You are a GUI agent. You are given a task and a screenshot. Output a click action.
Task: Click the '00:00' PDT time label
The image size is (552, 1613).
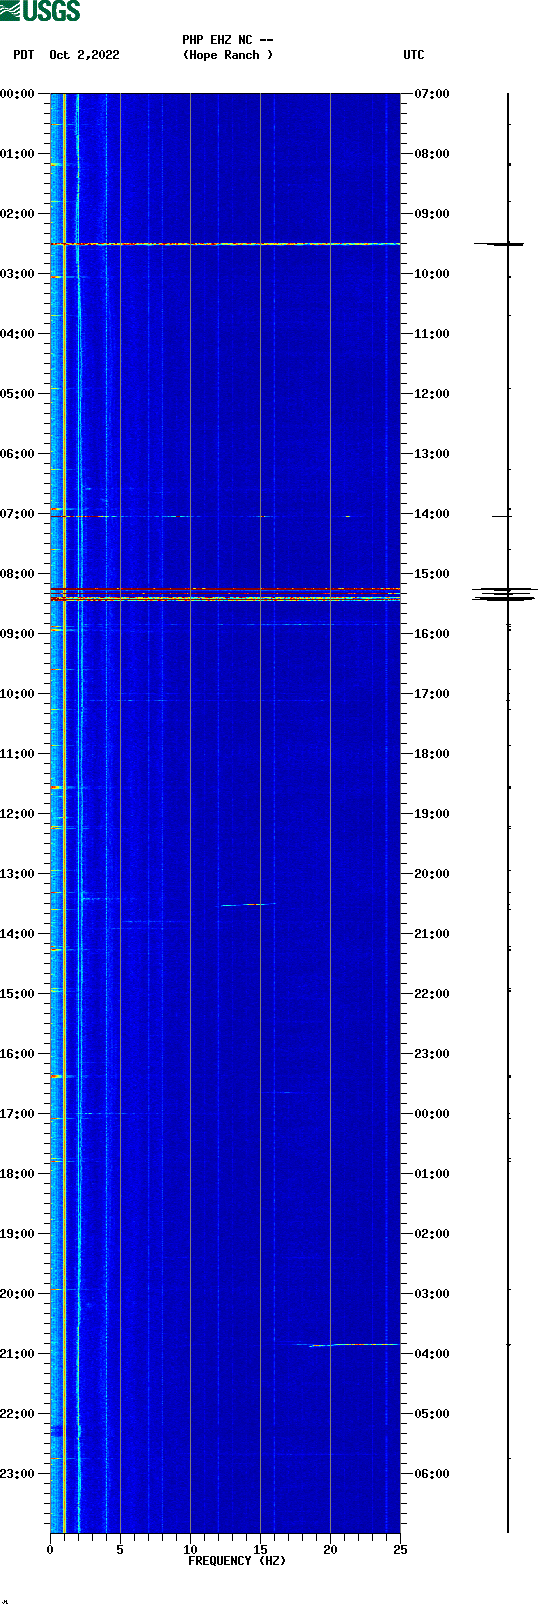click(18, 94)
